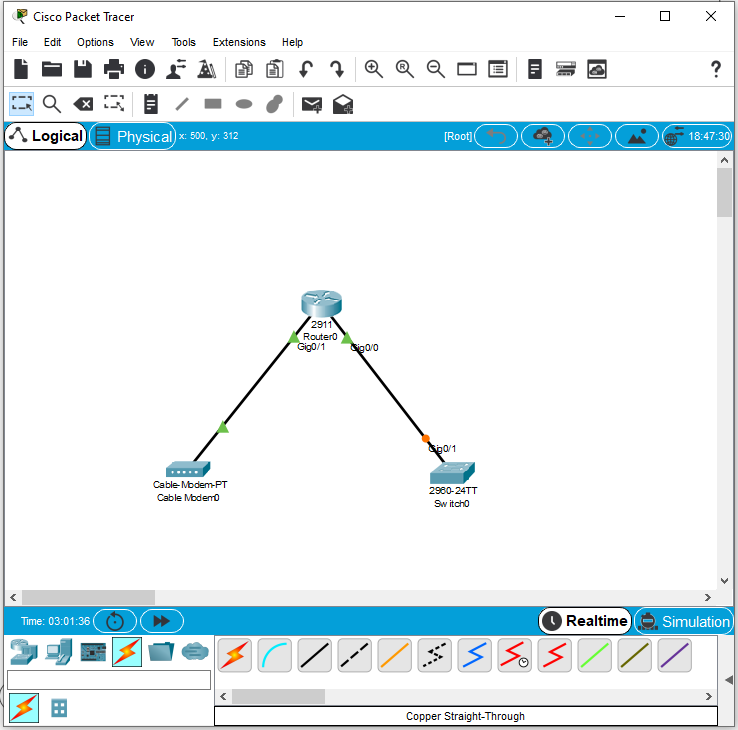Screen dimensions: 738x730
Task: Open the View menu
Action: (142, 42)
